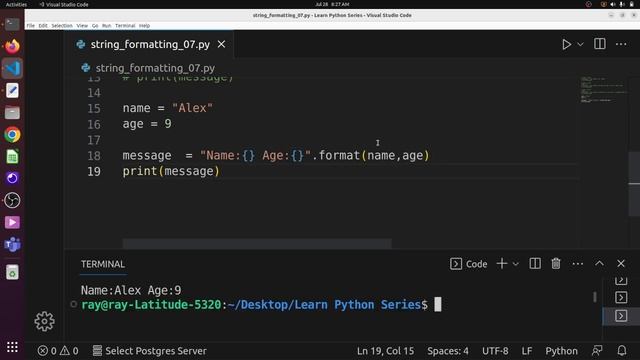This screenshot has height=360, width=640.
Task: Maximize the panel with up chevron
Action: [599, 264]
